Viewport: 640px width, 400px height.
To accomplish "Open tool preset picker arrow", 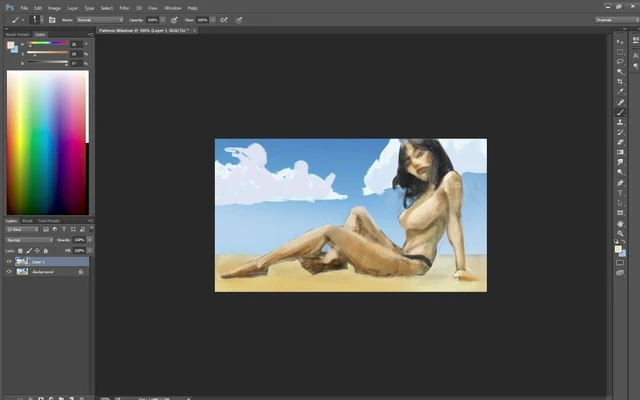I will click(x=23, y=20).
